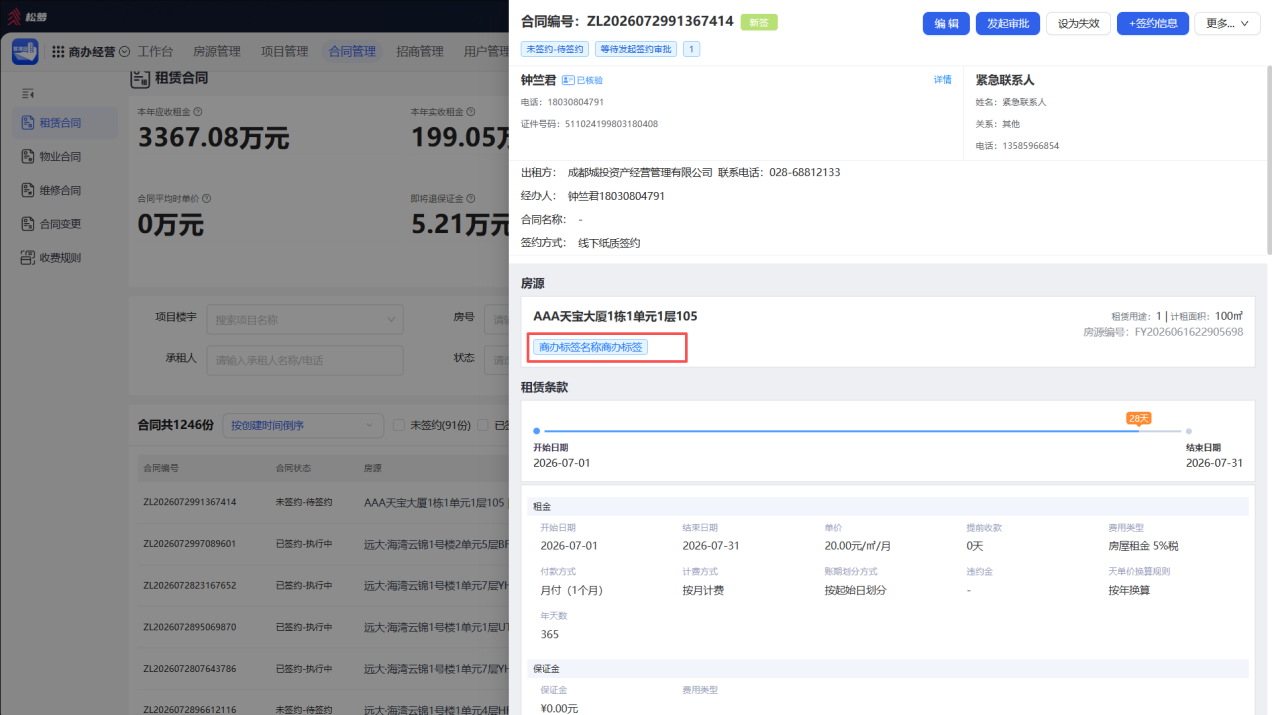Click the 新签 green badge

(758, 22)
